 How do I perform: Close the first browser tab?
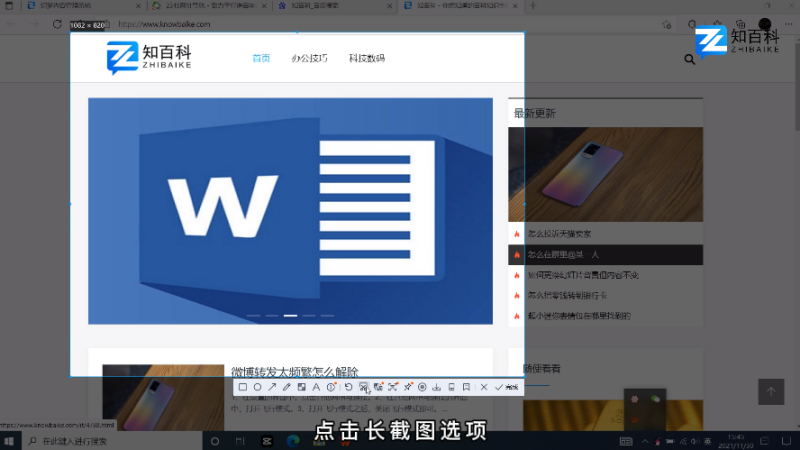[138, 6]
